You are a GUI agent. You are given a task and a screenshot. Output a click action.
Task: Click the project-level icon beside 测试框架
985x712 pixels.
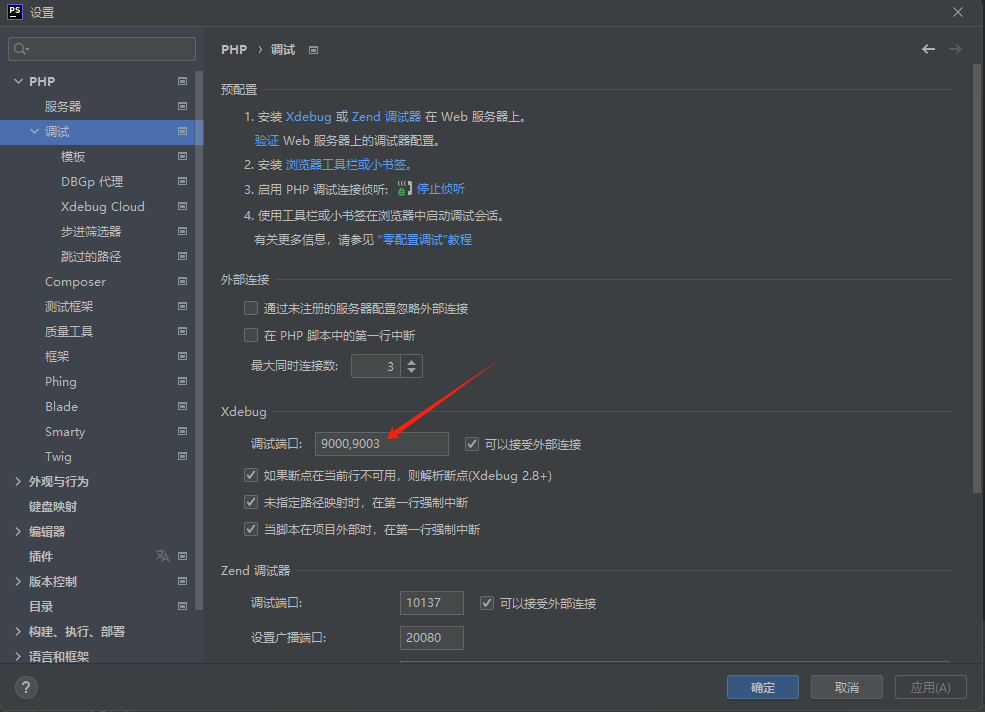point(182,306)
